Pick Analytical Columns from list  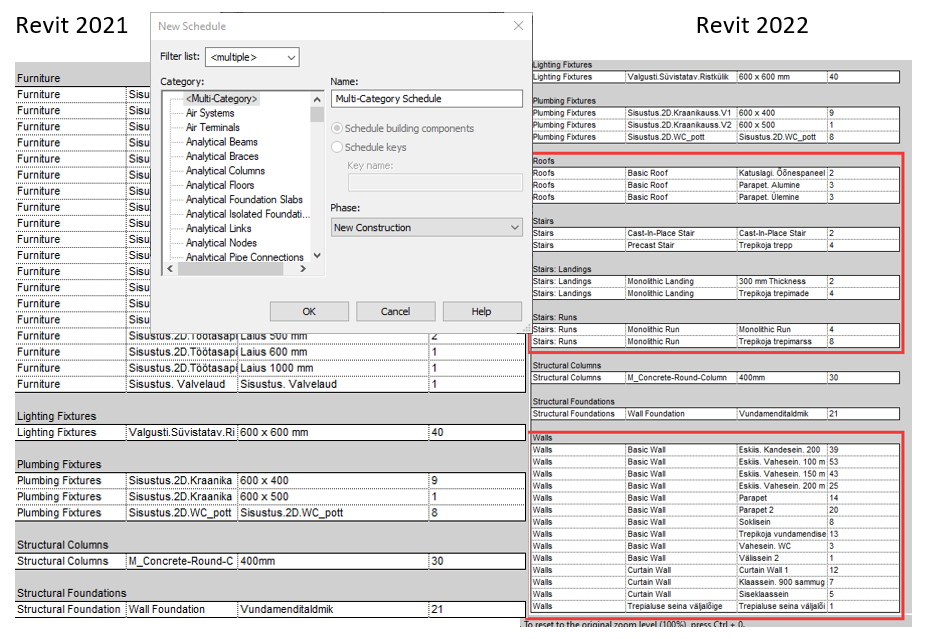225,171
